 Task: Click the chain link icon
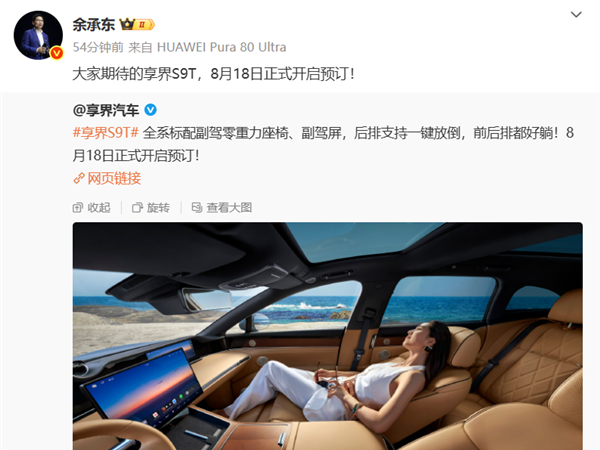(x=79, y=178)
